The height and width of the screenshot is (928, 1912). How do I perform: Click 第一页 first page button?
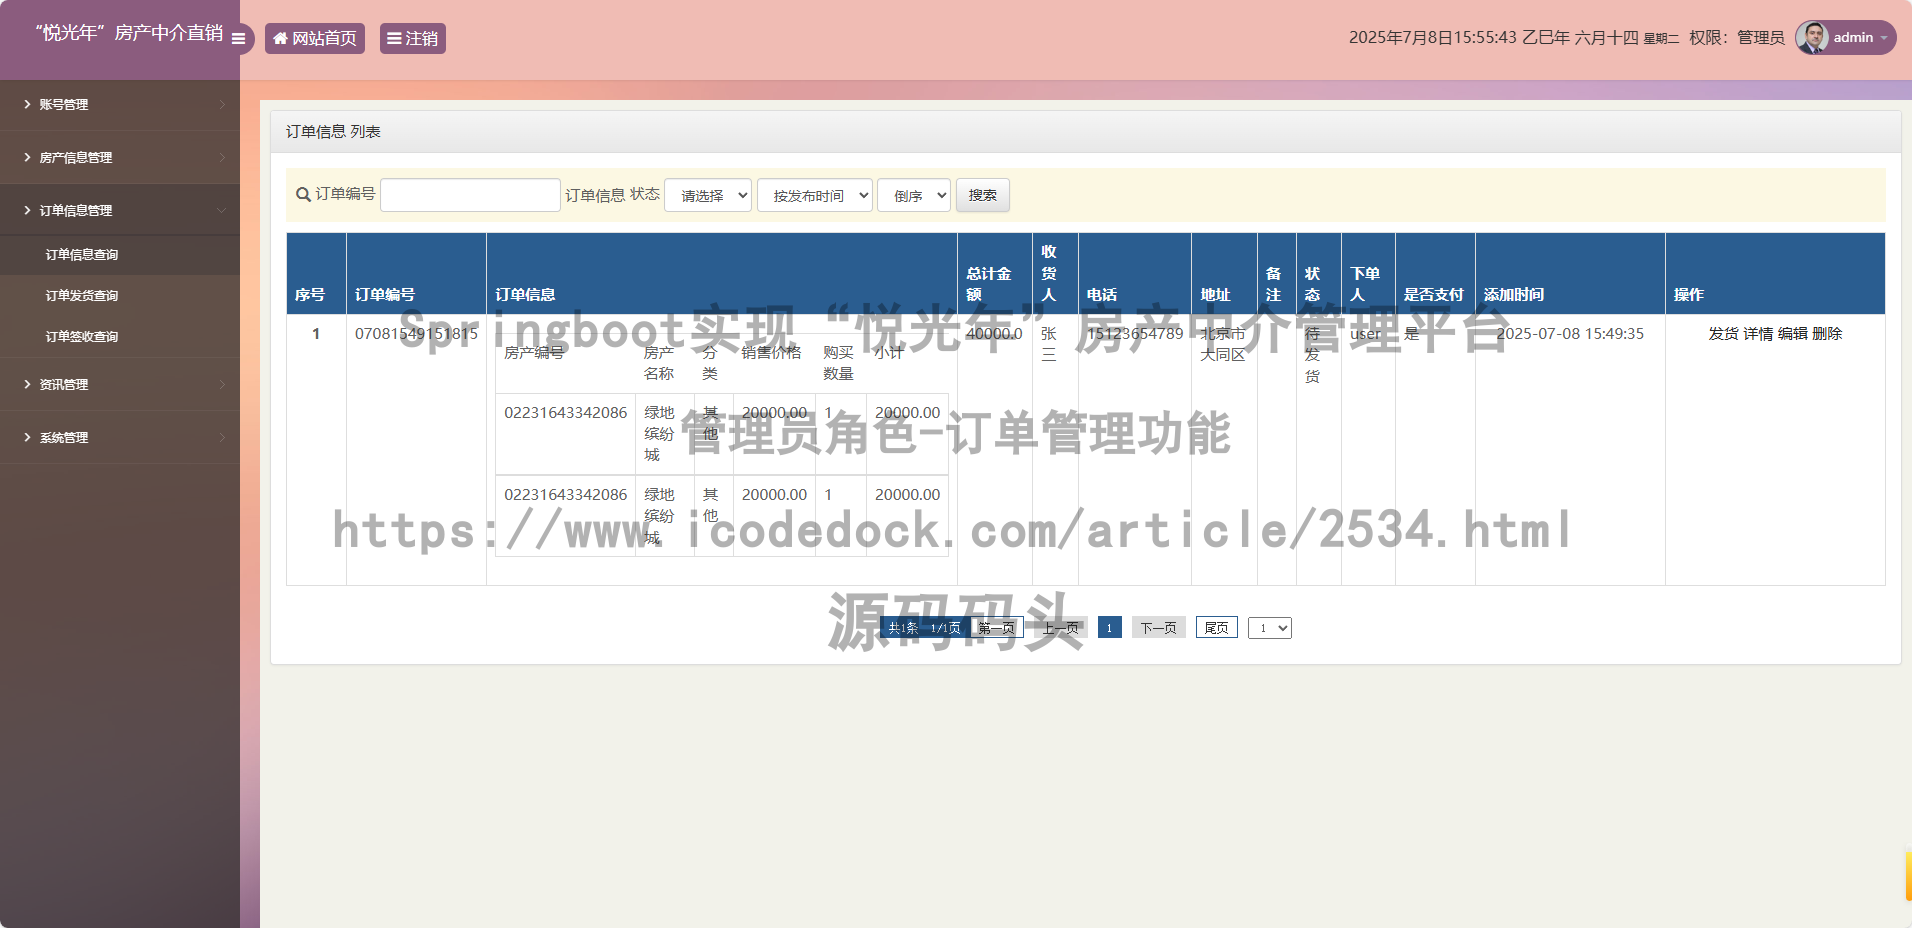pos(996,628)
